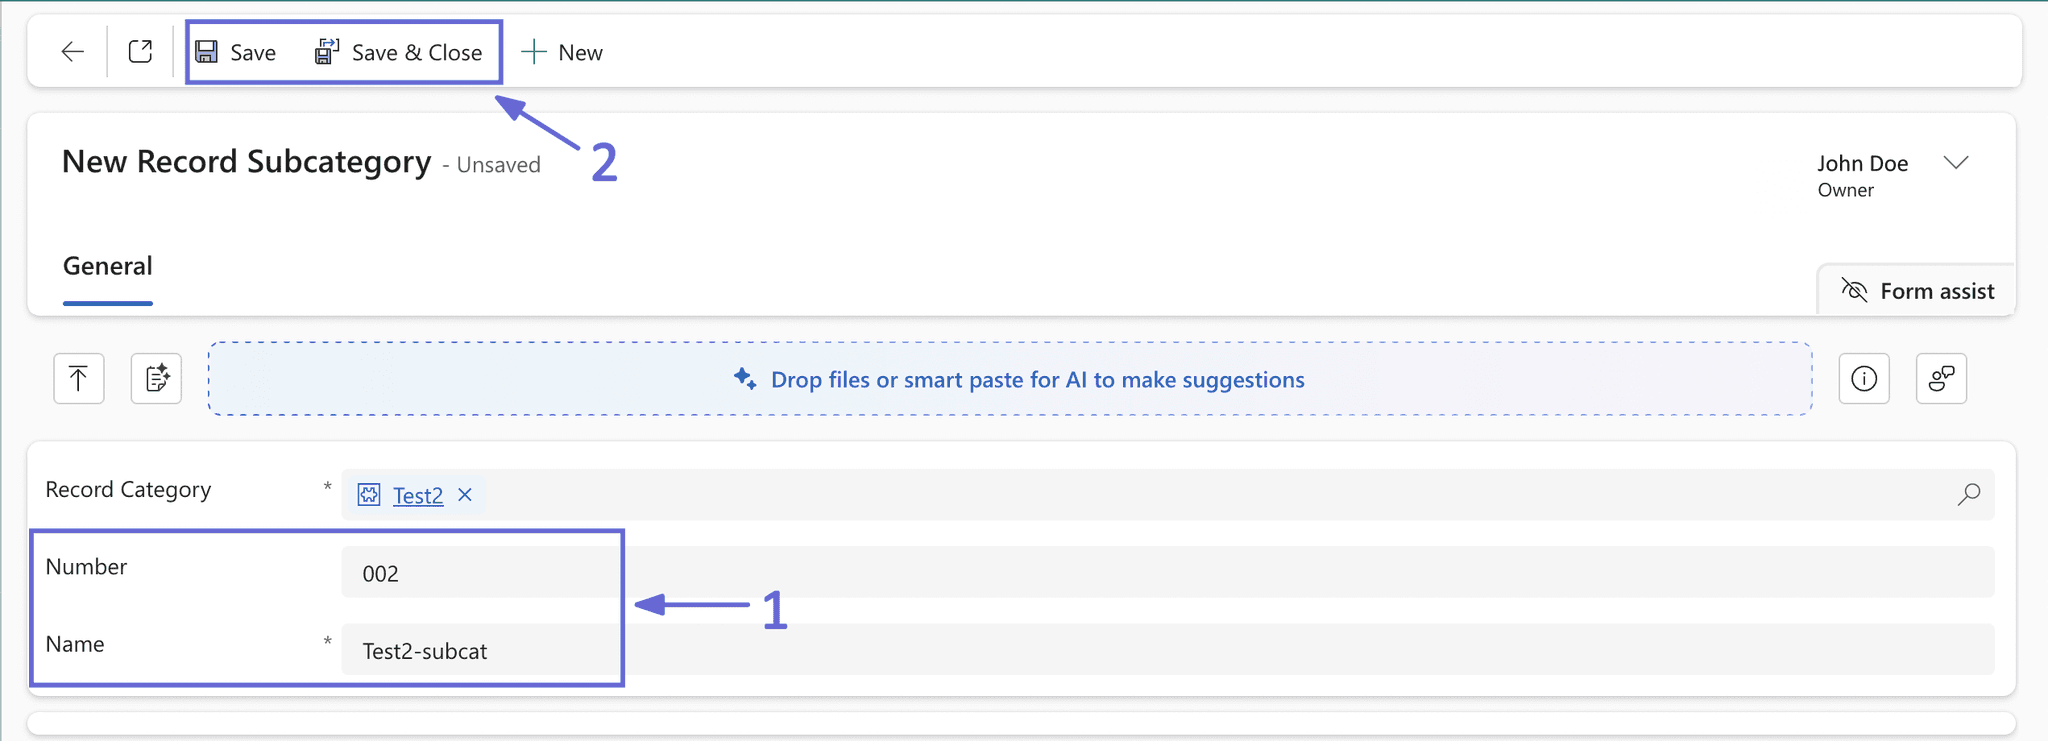Open record in new window icon
2048x741 pixels.
(x=141, y=52)
